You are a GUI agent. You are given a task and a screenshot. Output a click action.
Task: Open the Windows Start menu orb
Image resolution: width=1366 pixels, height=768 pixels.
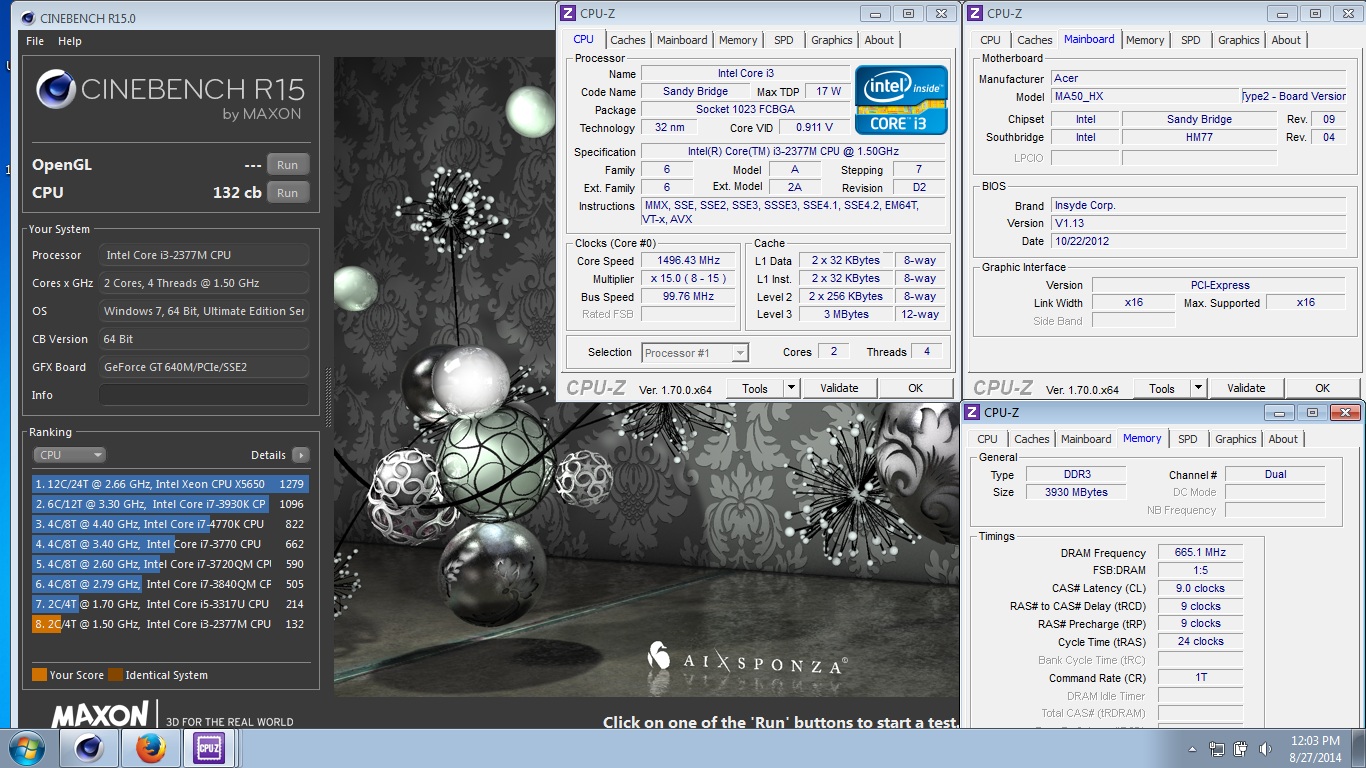[x=26, y=748]
